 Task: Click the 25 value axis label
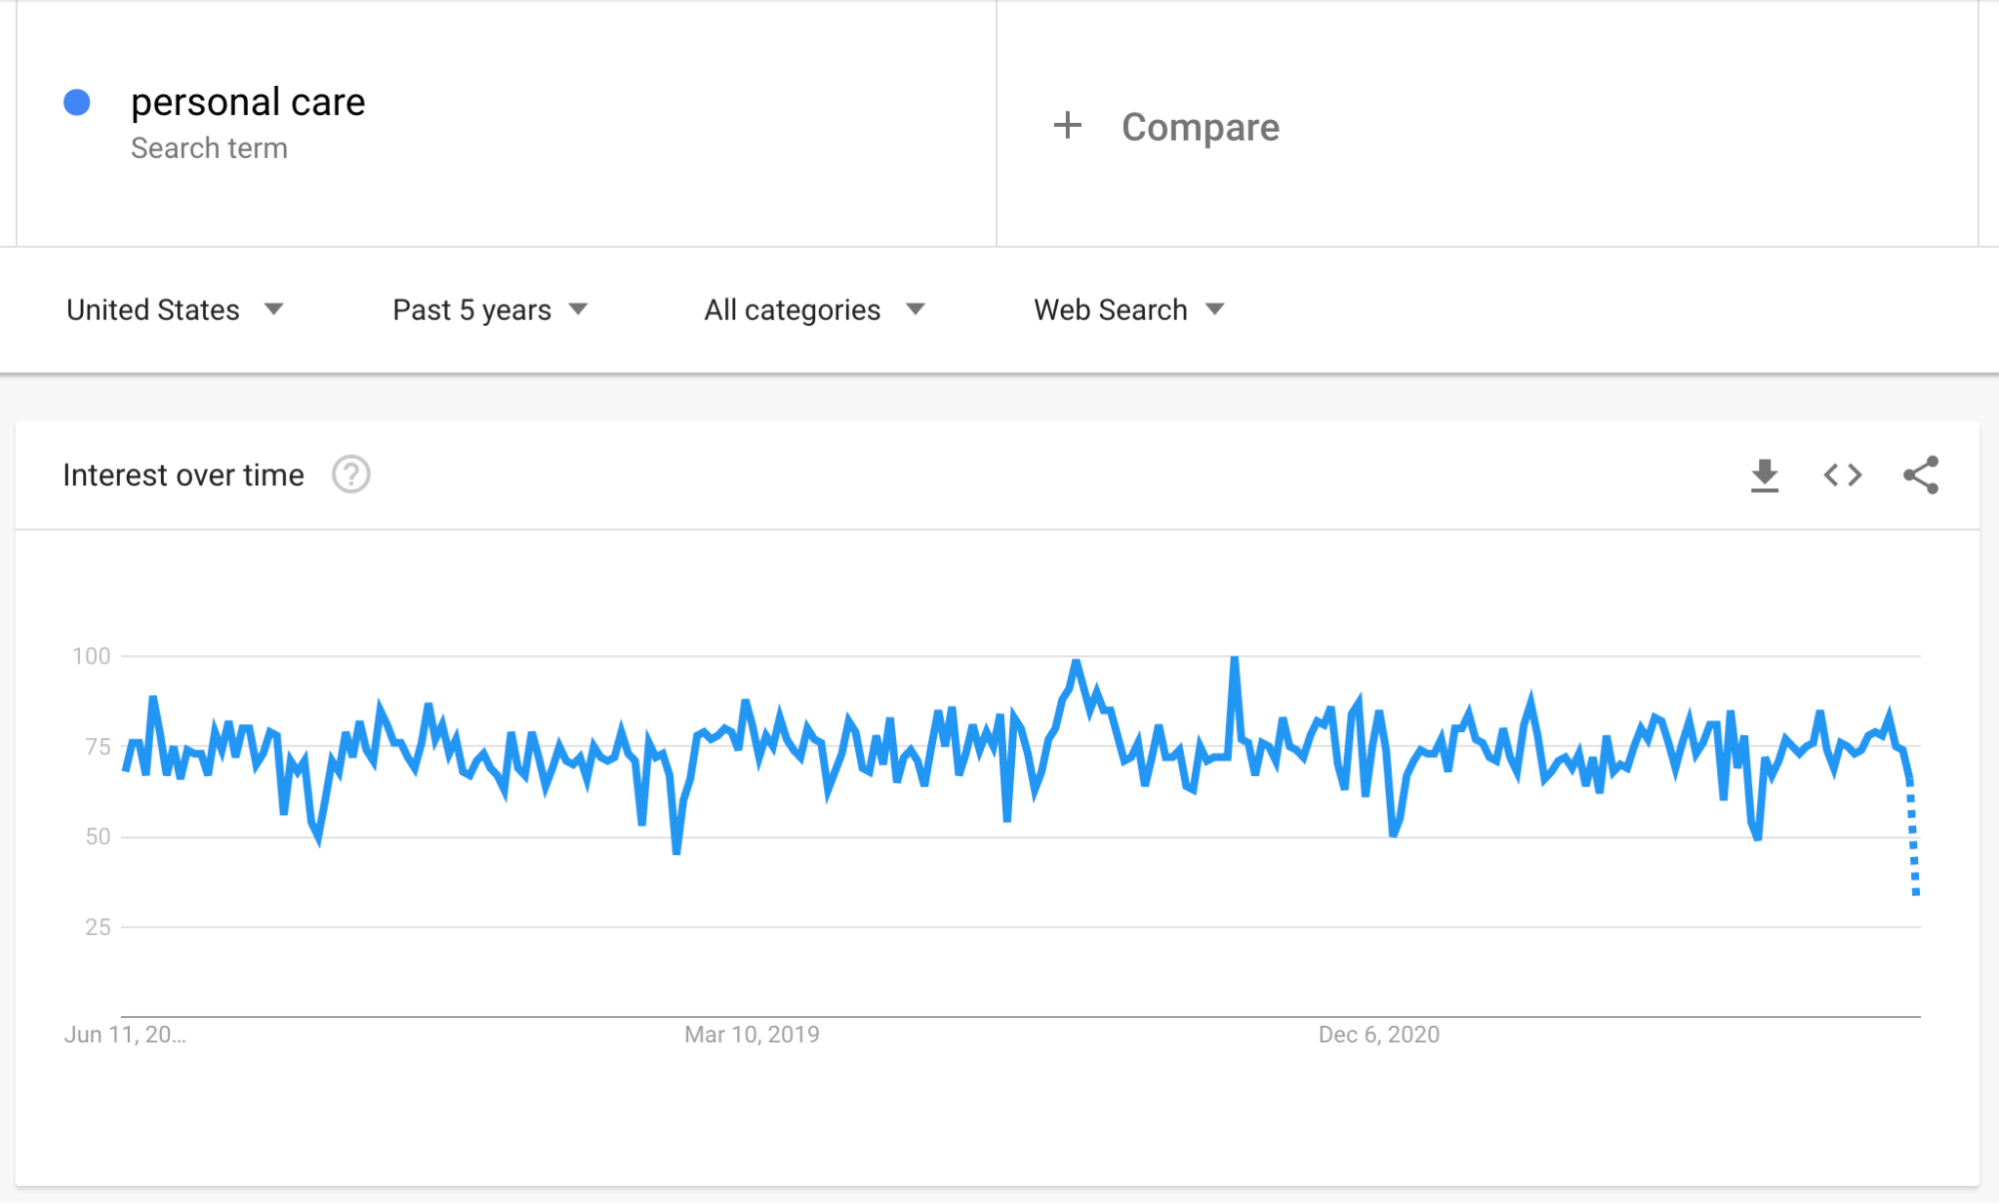coord(98,927)
